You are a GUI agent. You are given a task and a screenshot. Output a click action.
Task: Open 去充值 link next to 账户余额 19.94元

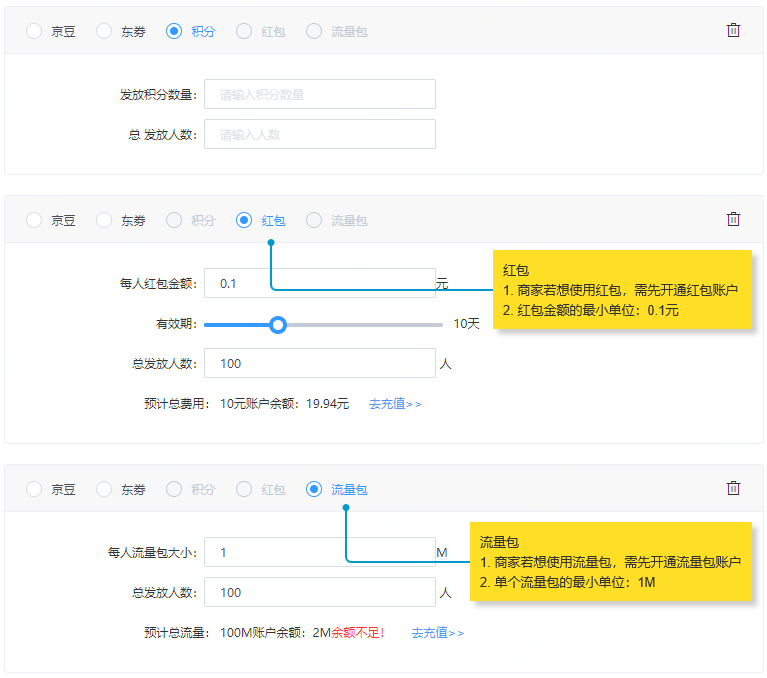395,404
